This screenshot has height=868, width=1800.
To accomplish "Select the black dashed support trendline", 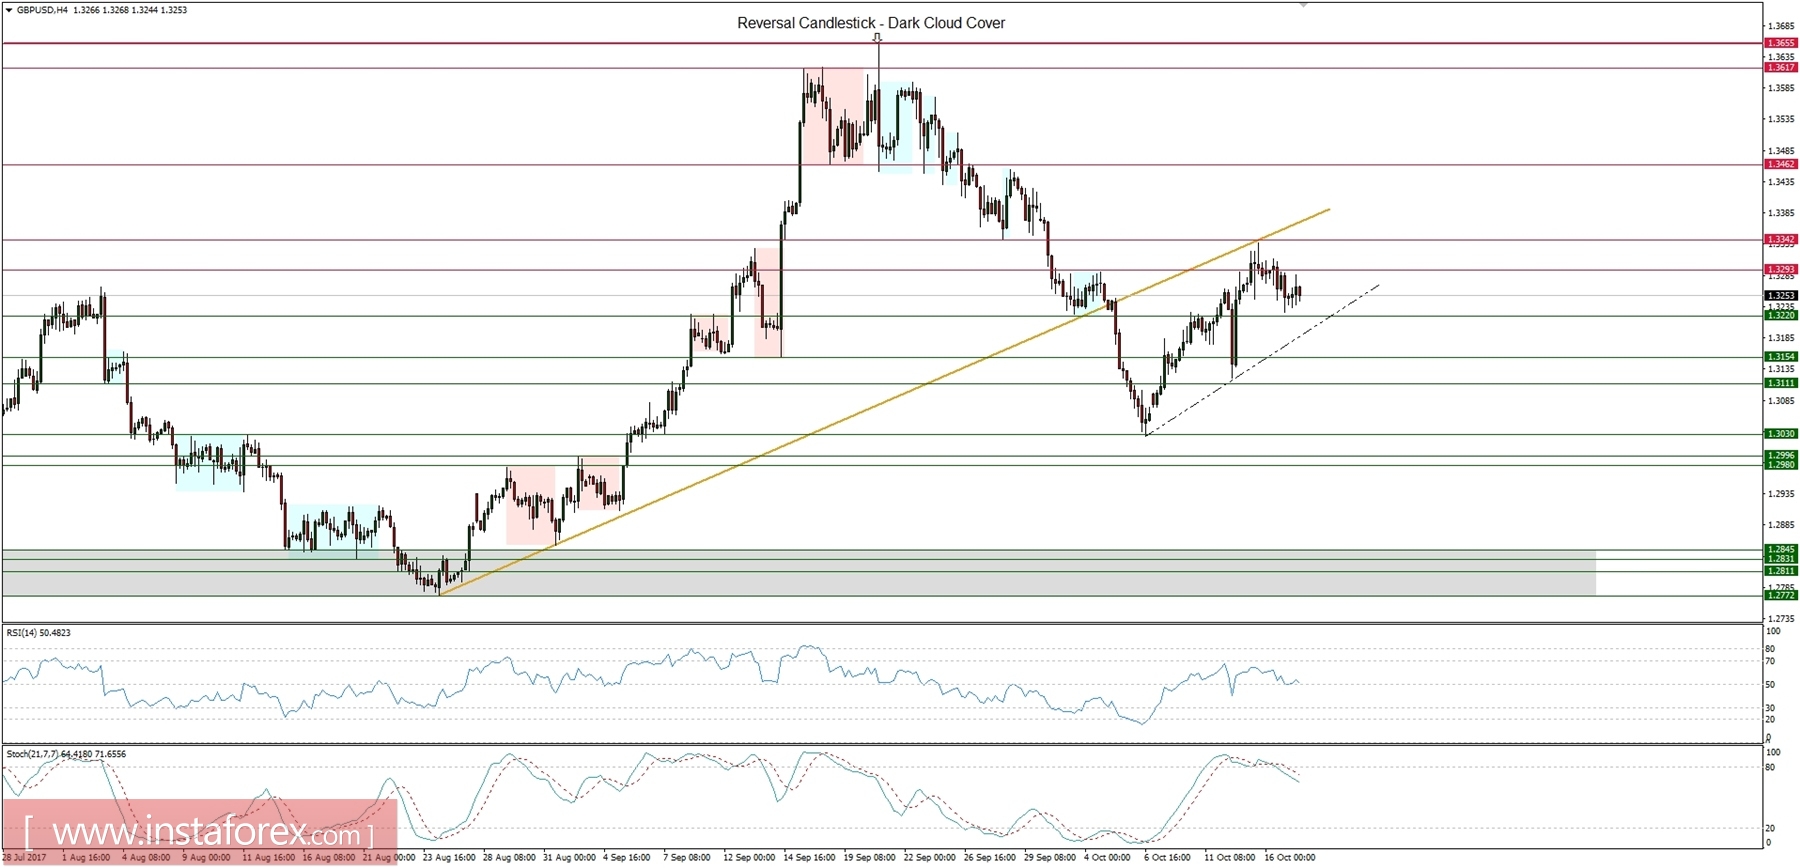I will click(1262, 359).
